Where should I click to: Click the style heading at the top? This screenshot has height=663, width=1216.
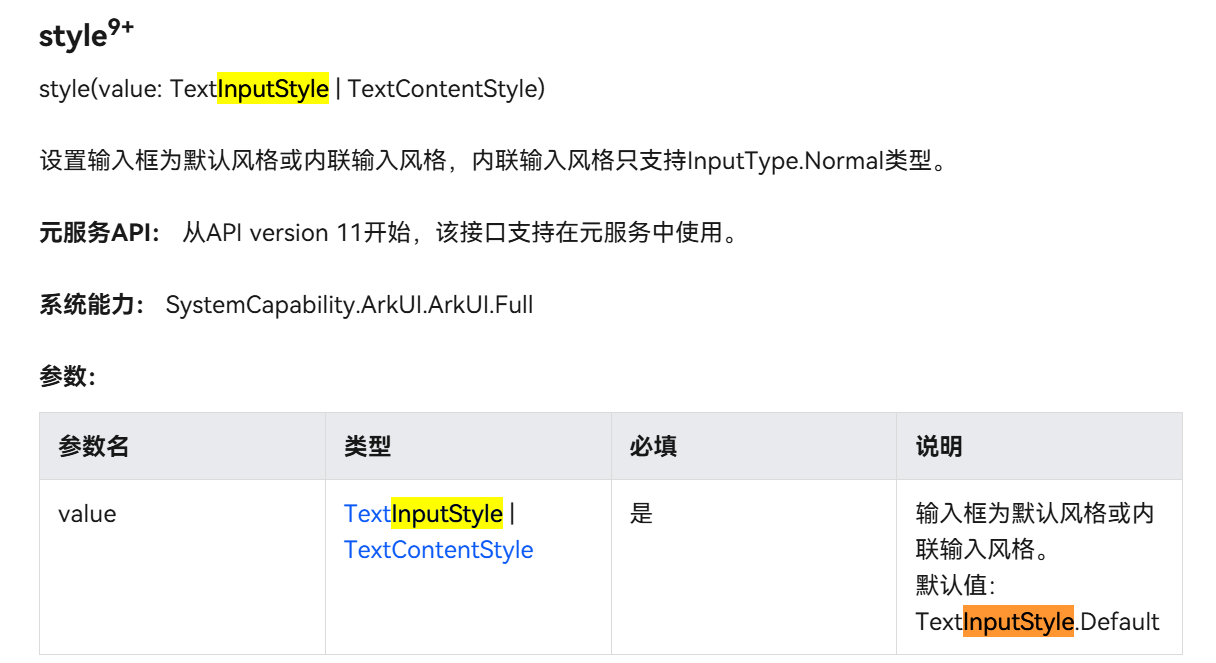tap(72, 37)
